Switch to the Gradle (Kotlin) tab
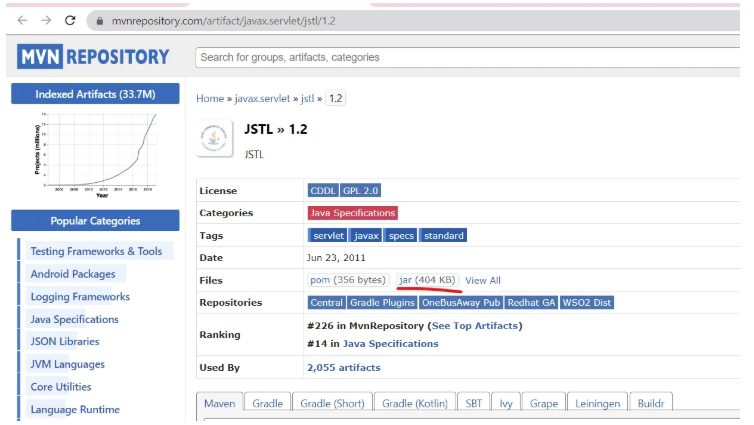The width and height of the screenshot is (754, 425). coord(415,403)
